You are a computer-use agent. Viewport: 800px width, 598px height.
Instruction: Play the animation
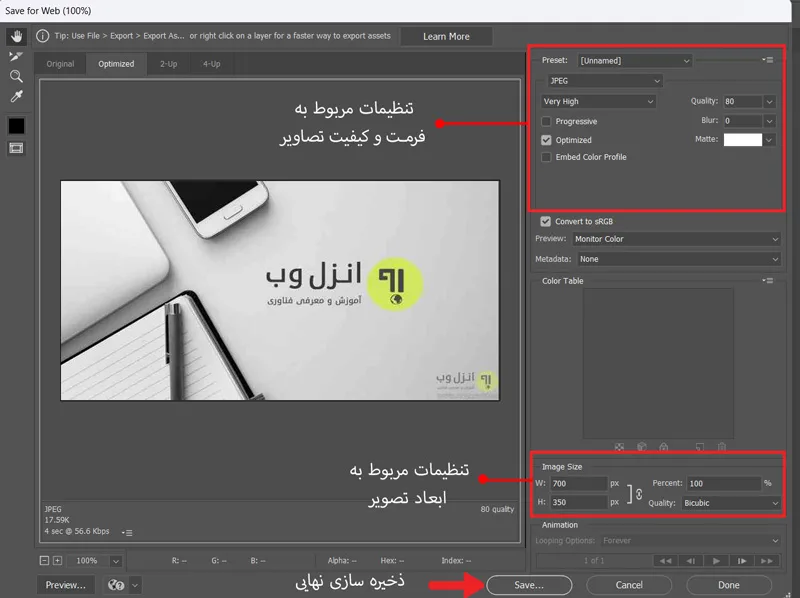coord(716,561)
